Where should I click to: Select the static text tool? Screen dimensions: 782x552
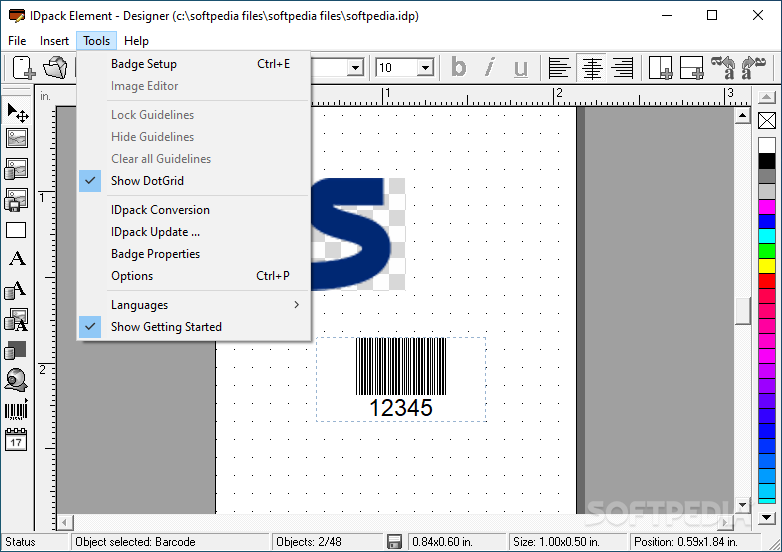pos(17,258)
